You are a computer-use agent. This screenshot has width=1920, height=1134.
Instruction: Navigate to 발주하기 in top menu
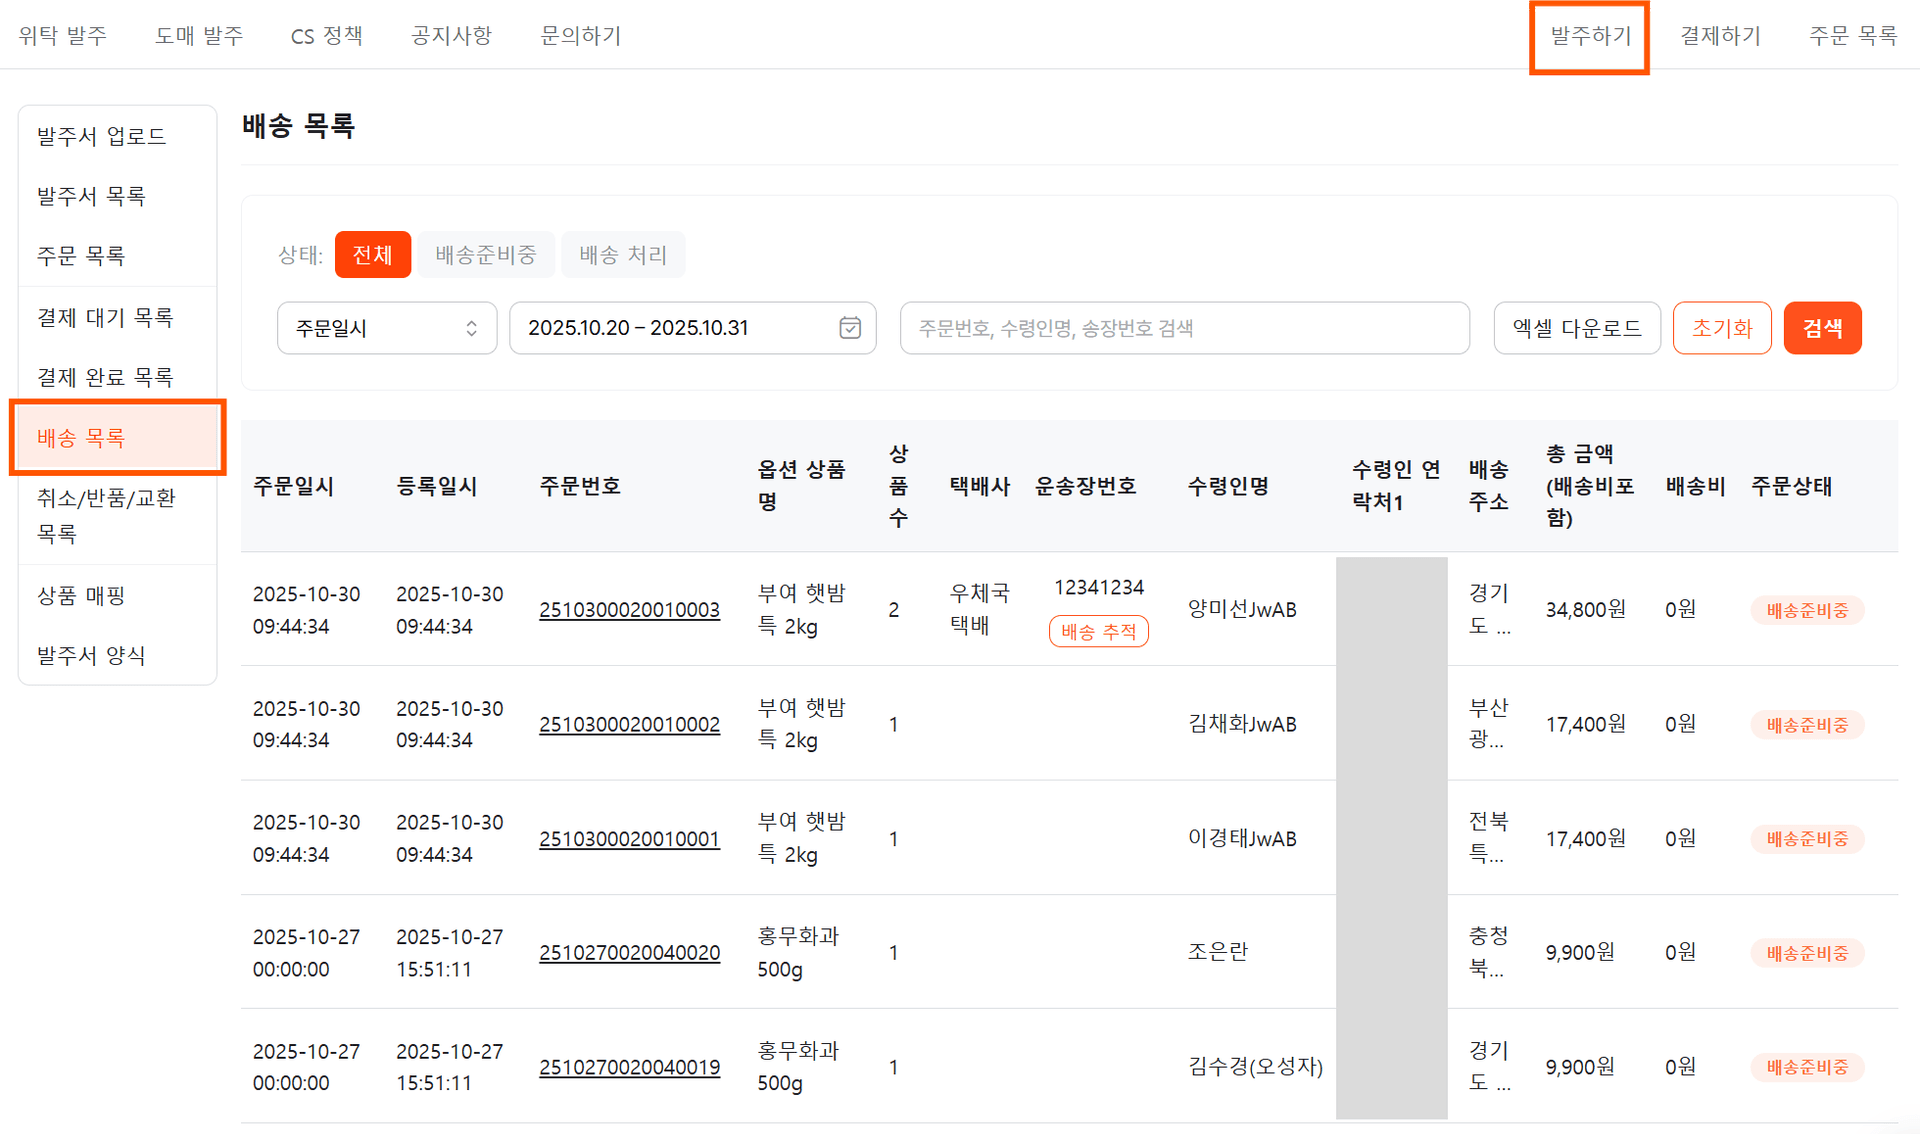pyautogui.click(x=1589, y=36)
